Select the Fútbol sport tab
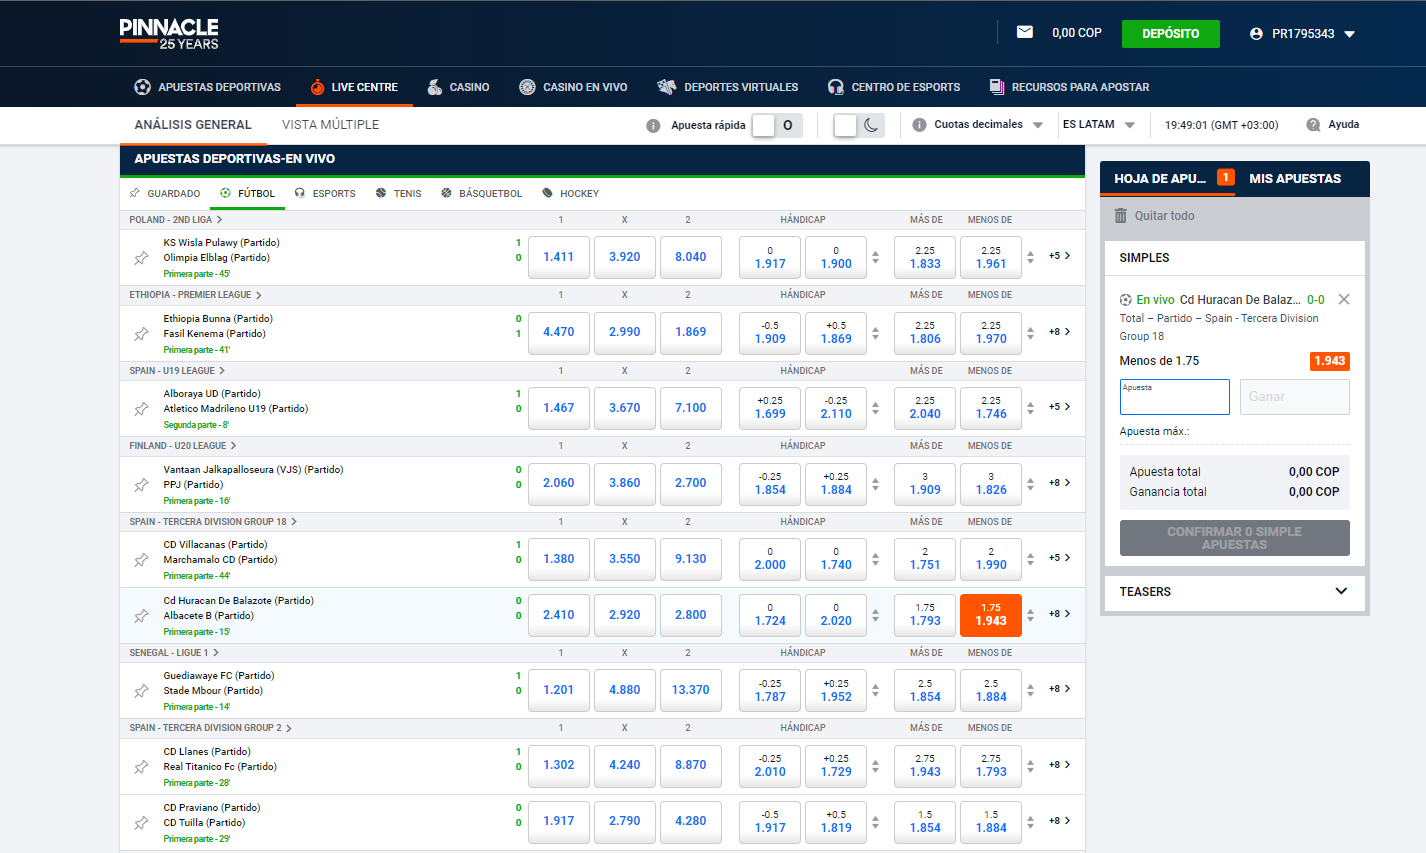This screenshot has width=1426, height=853. [x=247, y=193]
